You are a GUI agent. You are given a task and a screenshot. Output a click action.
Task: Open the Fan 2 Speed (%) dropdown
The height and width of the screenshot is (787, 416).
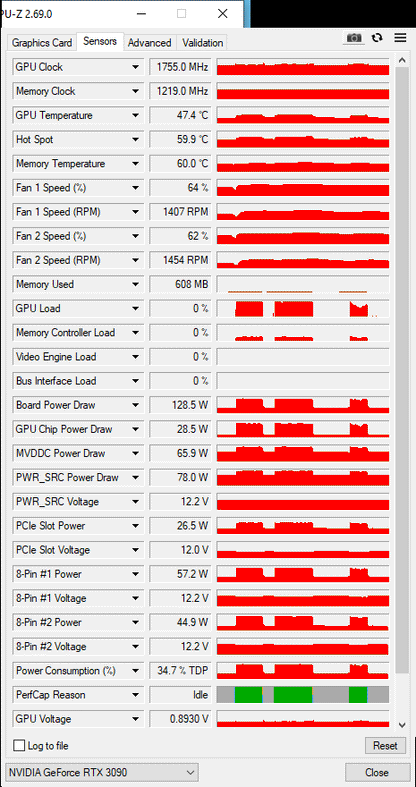click(135, 236)
